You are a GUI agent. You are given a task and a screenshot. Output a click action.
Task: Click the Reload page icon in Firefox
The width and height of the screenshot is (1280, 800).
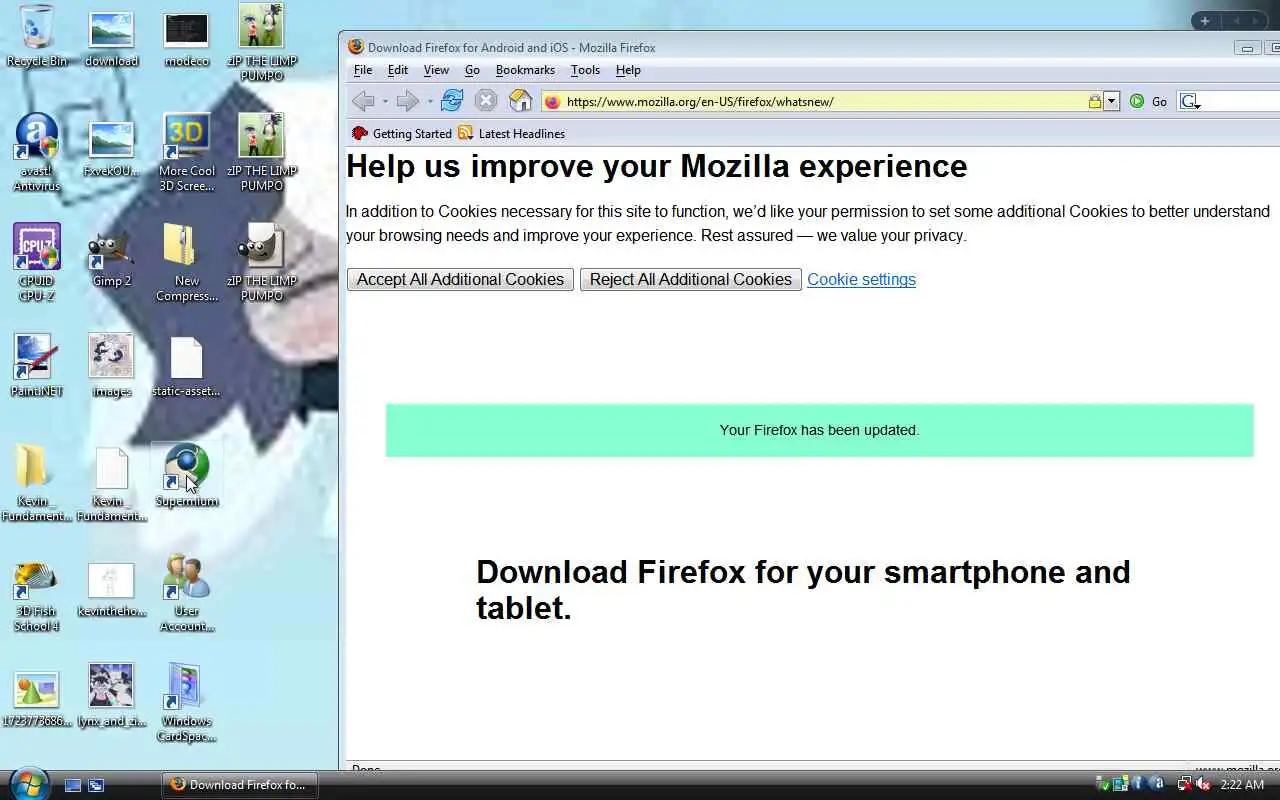pos(452,101)
